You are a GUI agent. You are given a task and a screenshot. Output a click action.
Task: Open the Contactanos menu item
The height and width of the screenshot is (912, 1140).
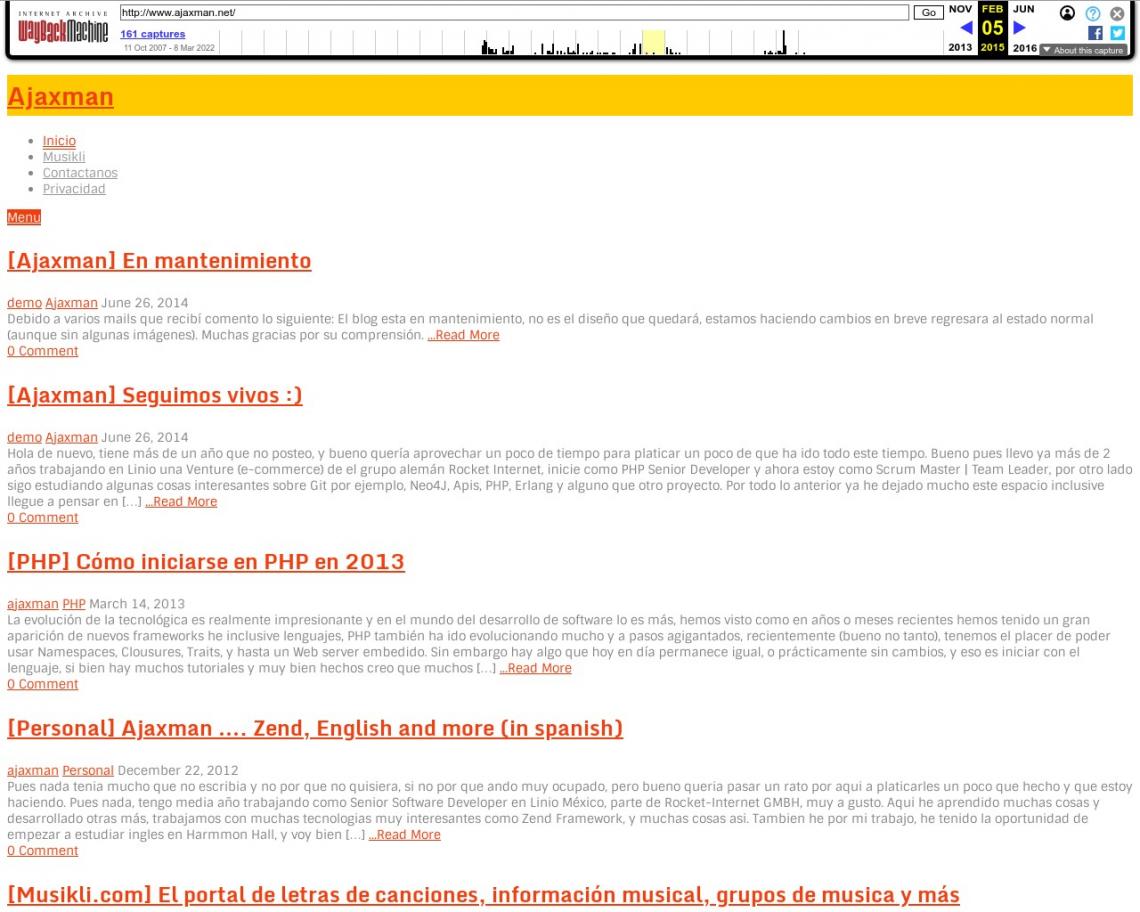coord(80,173)
